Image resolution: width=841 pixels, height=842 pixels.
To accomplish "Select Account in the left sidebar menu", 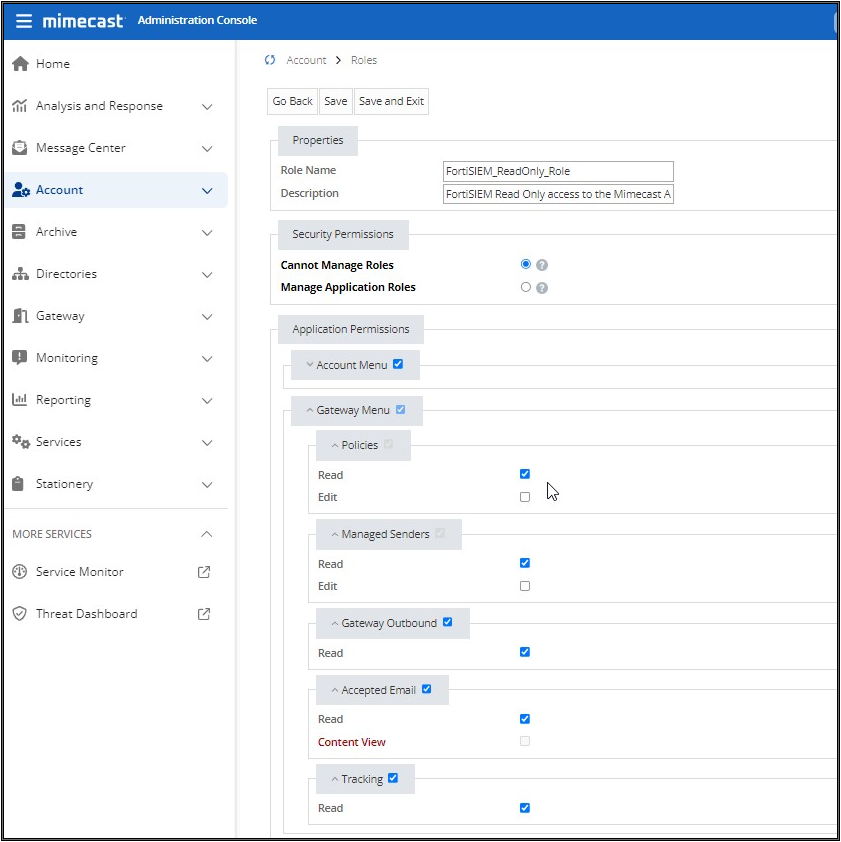I will (x=60, y=189).
